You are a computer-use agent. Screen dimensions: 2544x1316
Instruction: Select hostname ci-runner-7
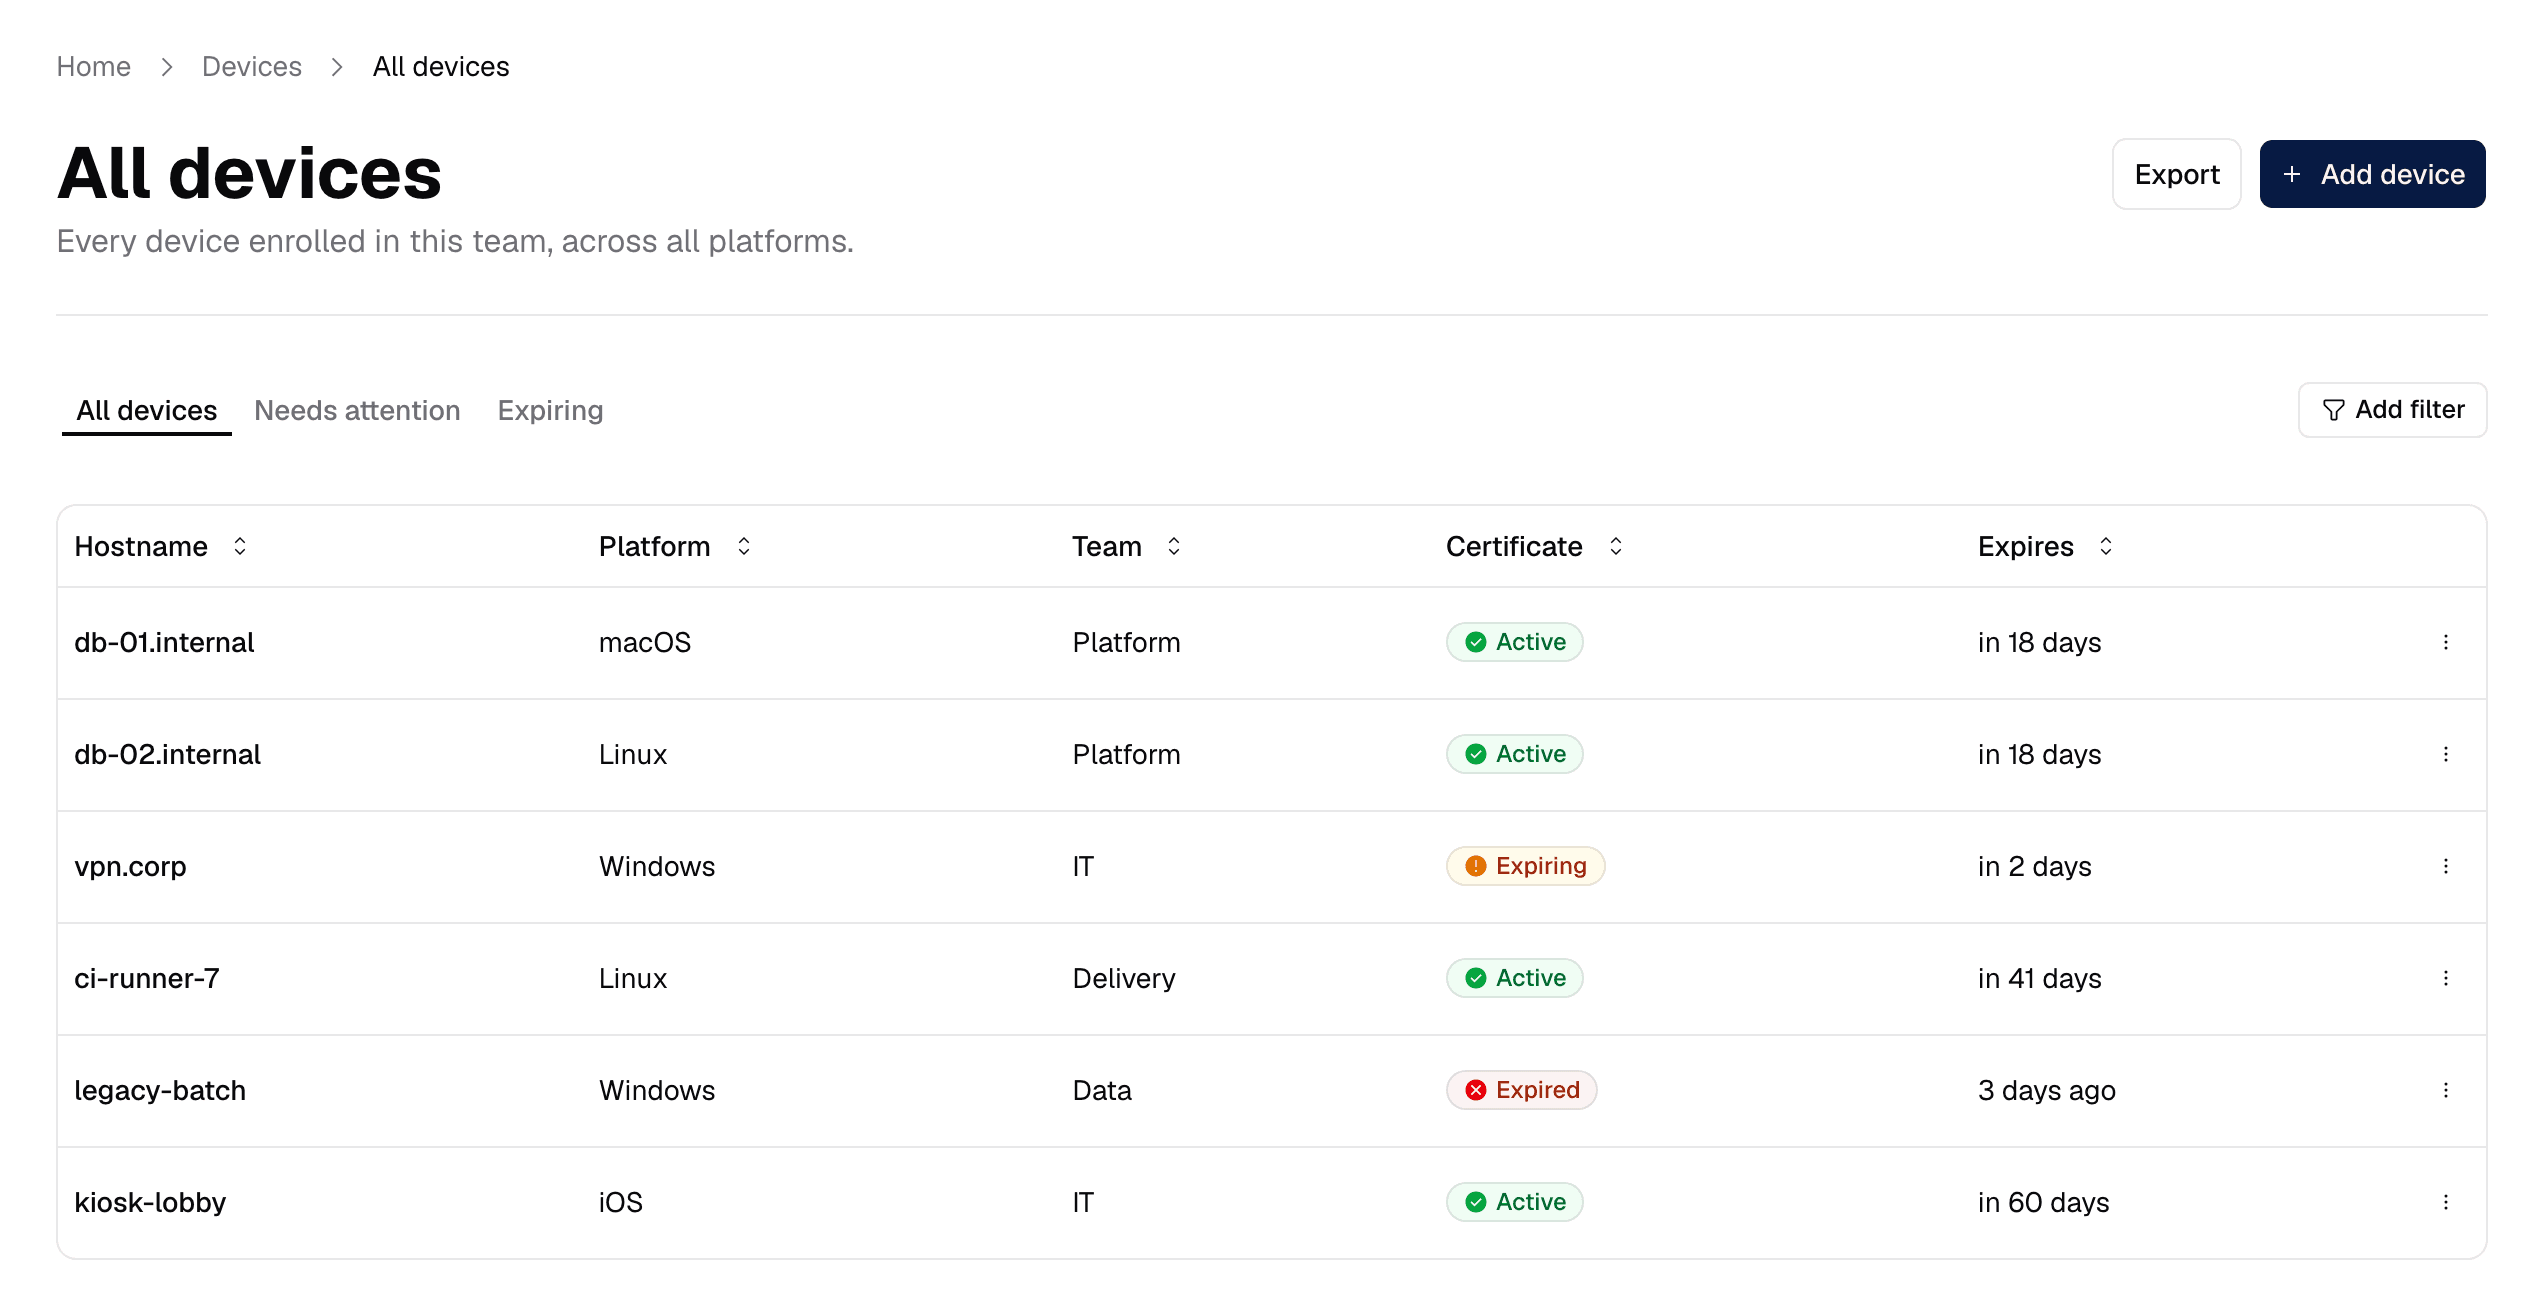coord(146,978)
